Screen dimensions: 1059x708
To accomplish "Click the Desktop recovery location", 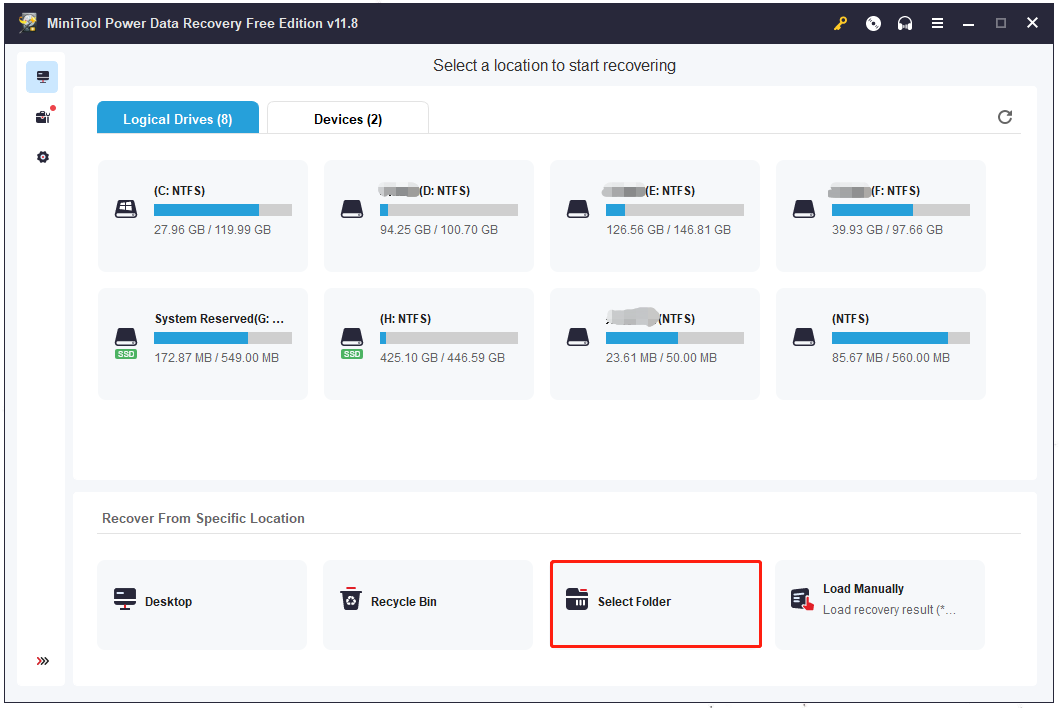I will click(202, 603).
